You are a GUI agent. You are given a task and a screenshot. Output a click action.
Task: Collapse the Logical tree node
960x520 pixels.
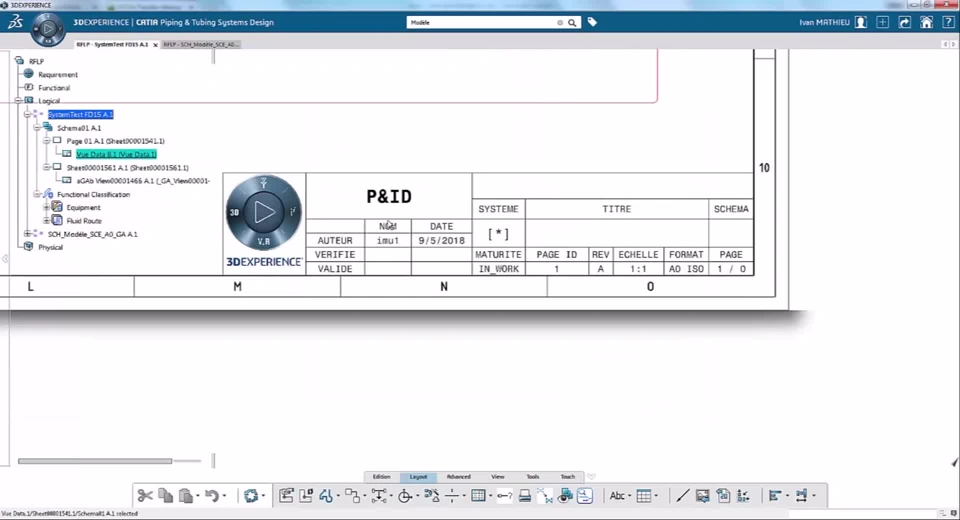tap(18, 100)
